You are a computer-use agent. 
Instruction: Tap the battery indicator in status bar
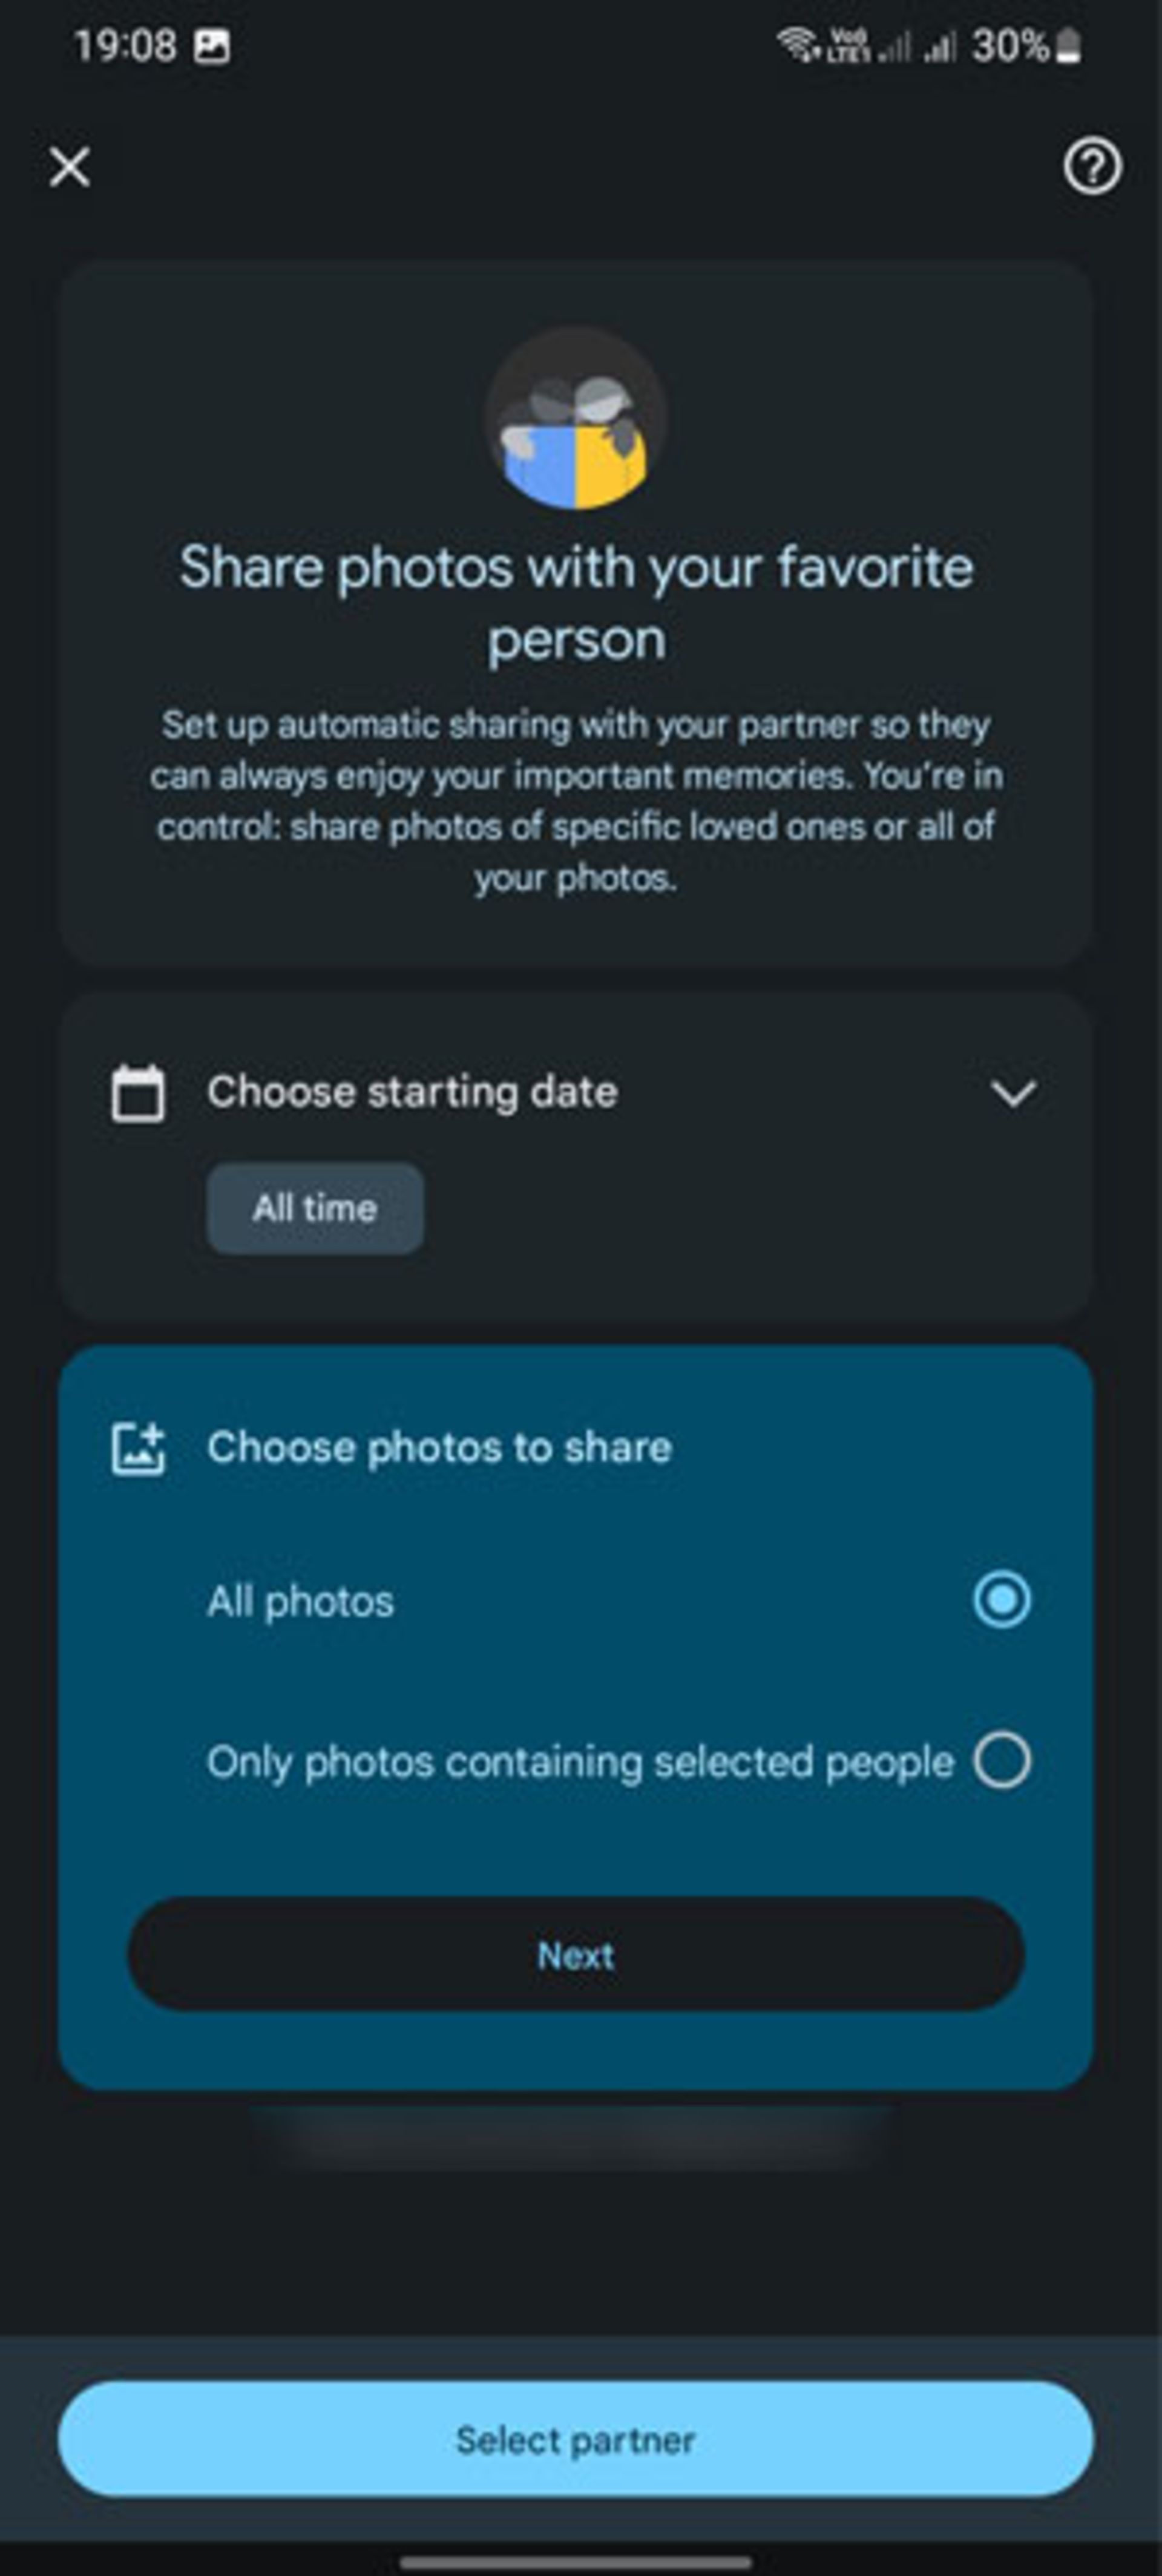[x=1069, y=46]
